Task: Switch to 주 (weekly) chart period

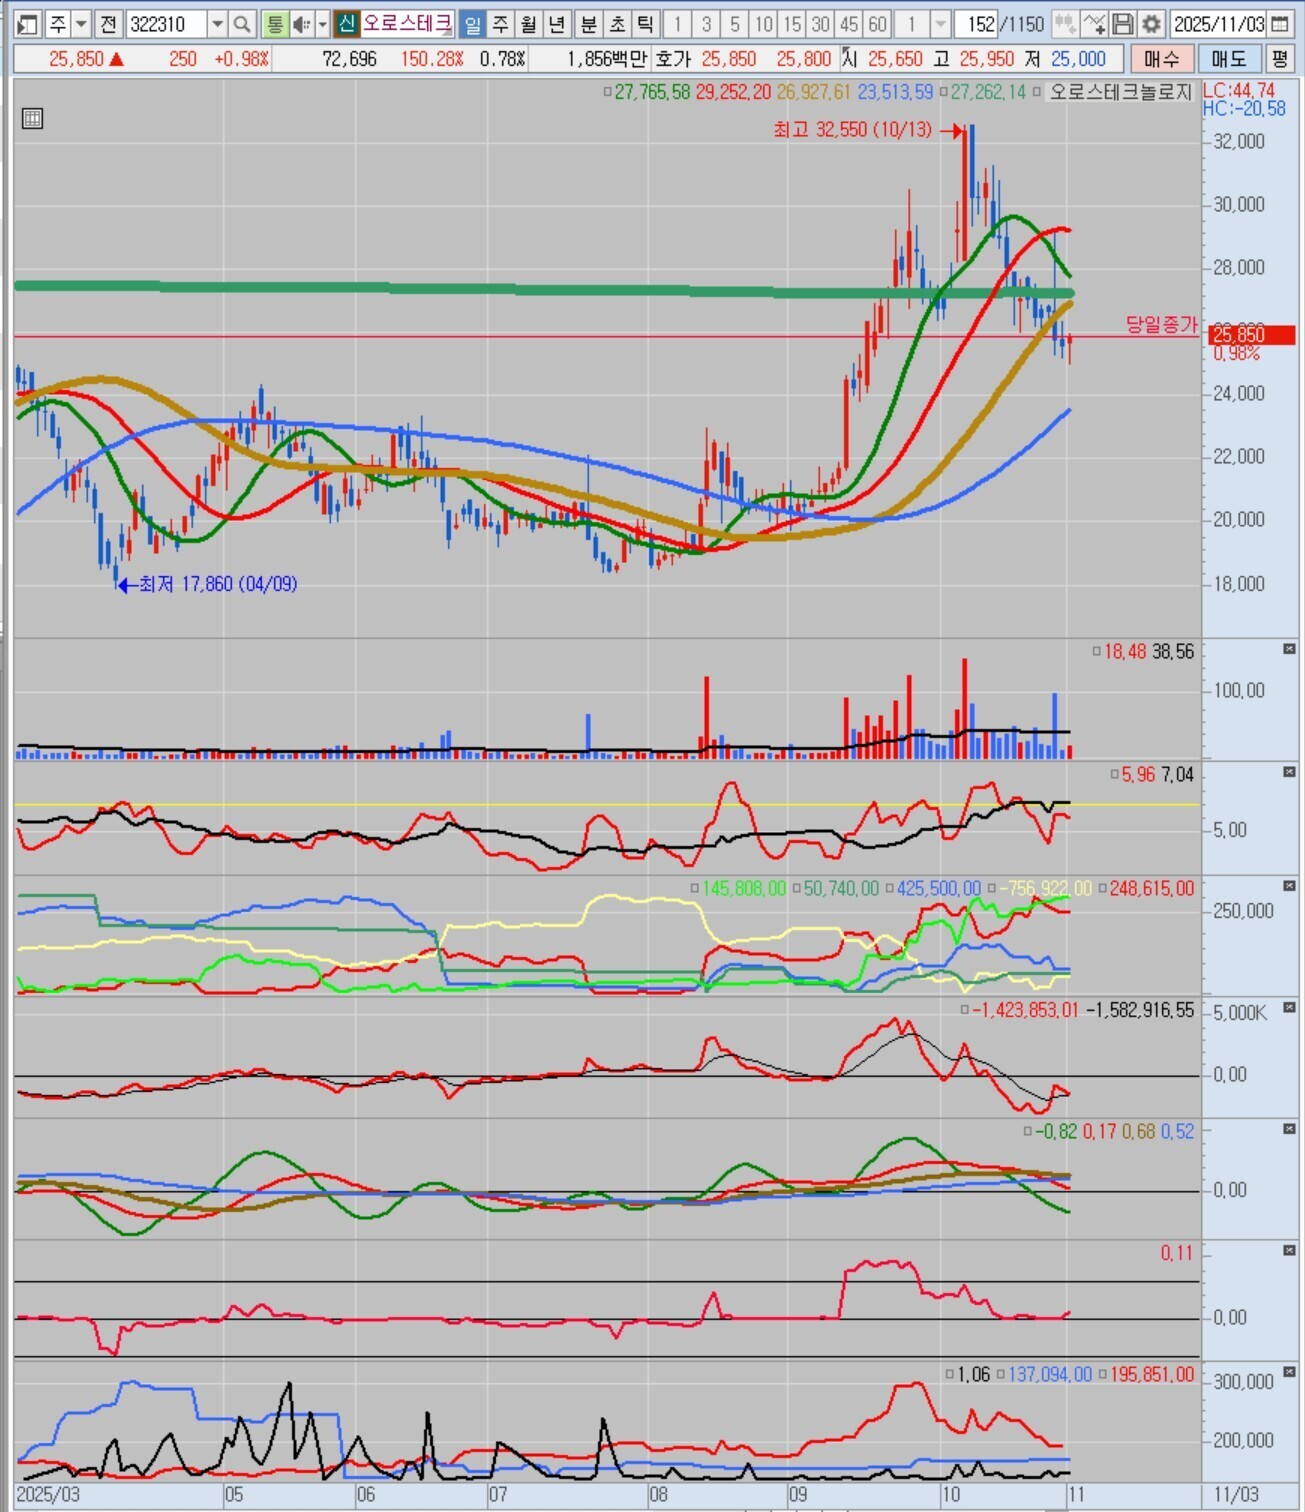Action: 501,24
